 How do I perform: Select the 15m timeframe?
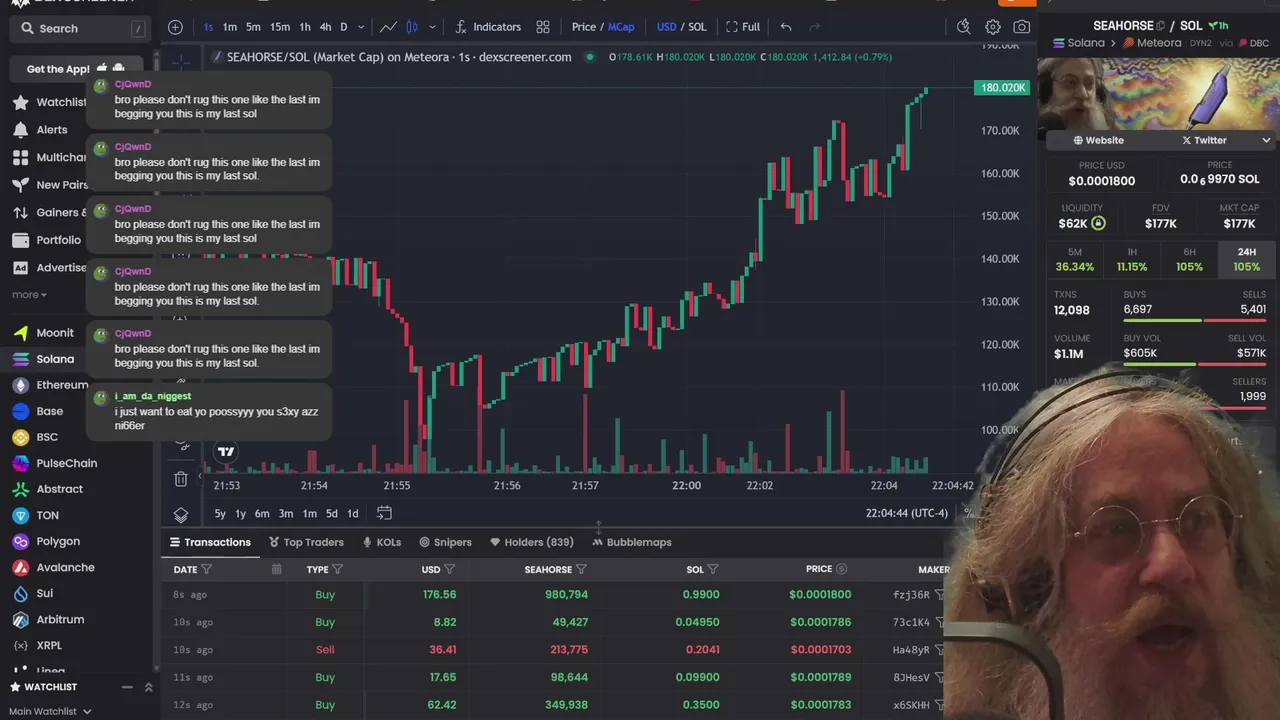[280, 27]
